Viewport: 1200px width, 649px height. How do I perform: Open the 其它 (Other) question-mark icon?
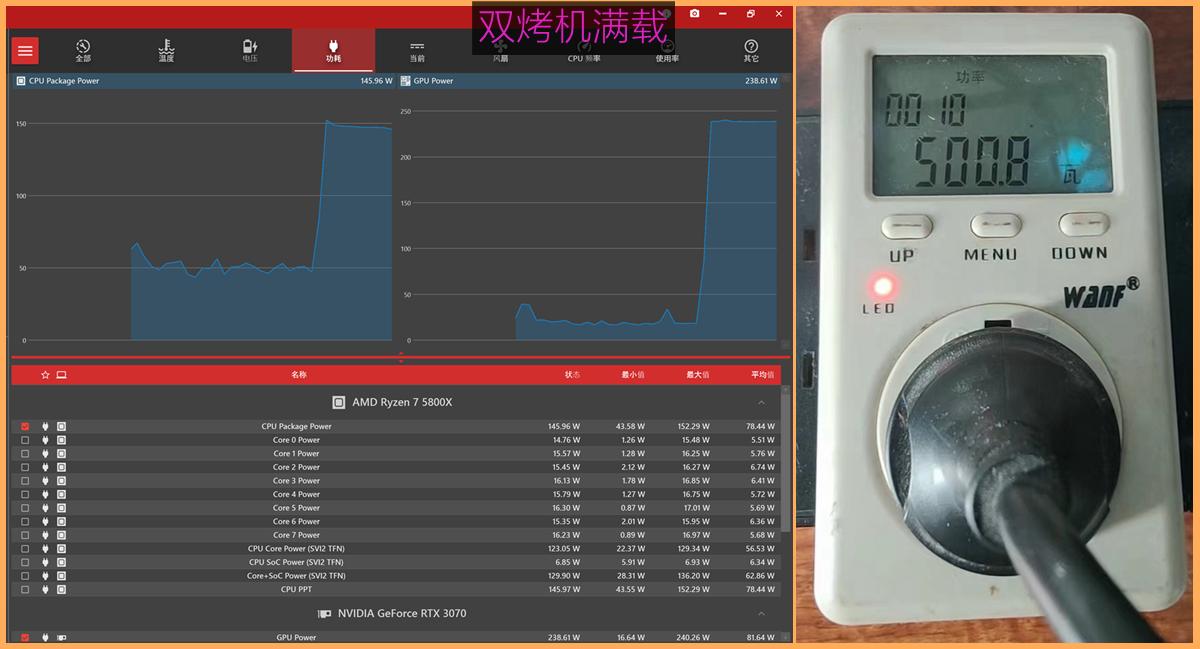coord(750,50)
